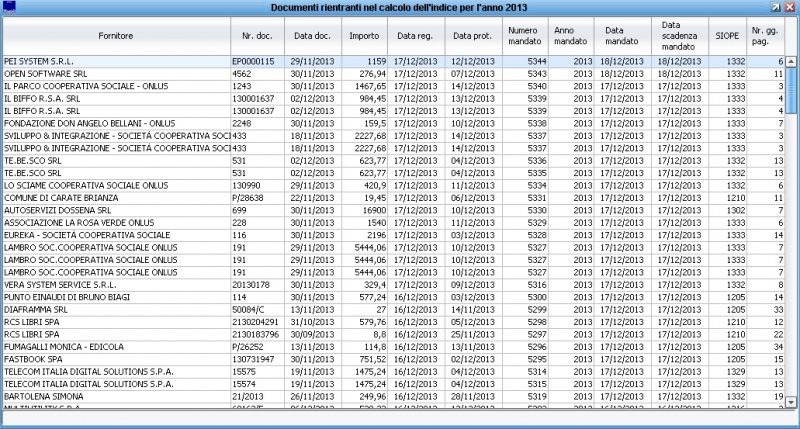Click data doc. 31/10/2013
Viewport: 800px width, 429px height.
tap(312, 322)
